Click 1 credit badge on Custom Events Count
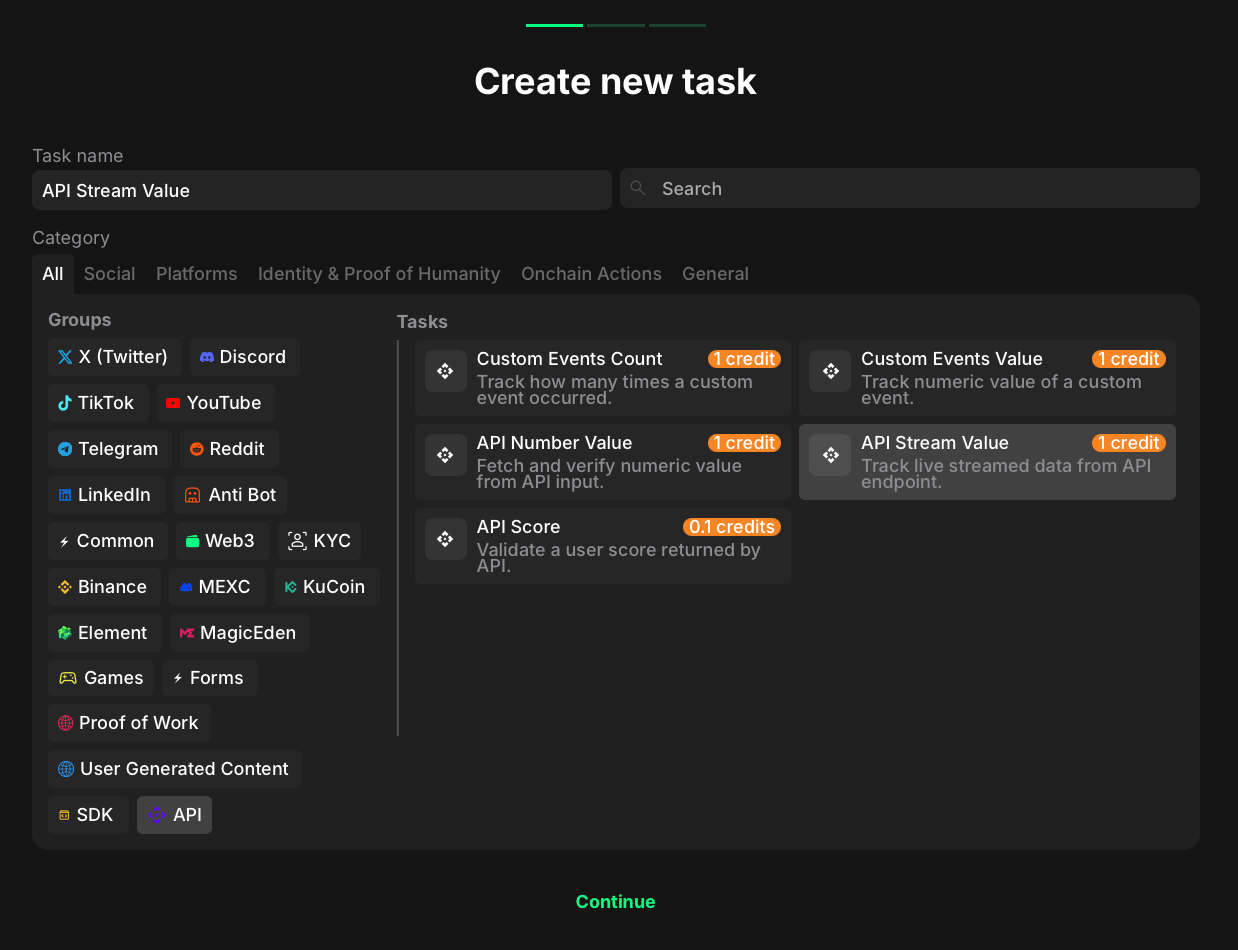The image size is (1238, 950). point(744,359)
